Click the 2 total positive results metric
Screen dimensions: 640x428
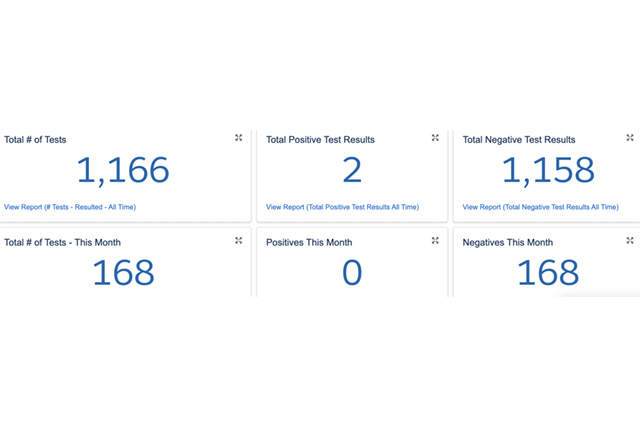pyautogui.click(x=352, y=172)
